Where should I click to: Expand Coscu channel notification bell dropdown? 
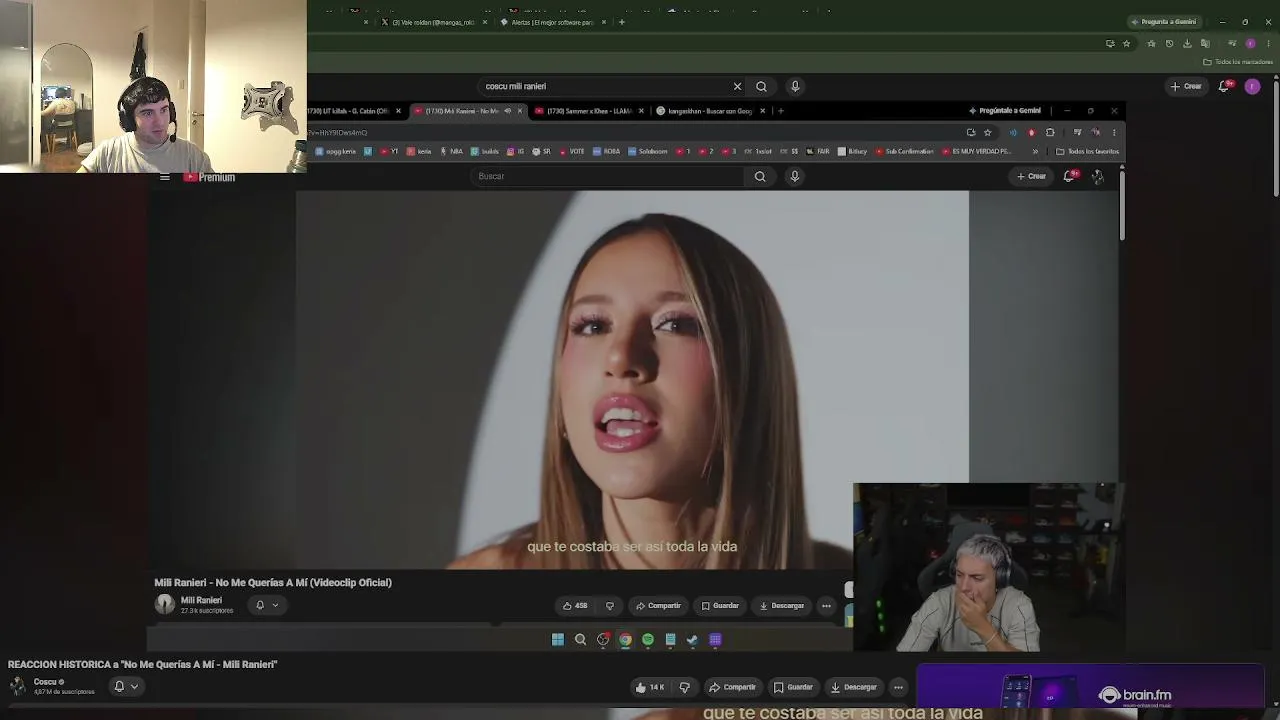[x=126, y=686]
